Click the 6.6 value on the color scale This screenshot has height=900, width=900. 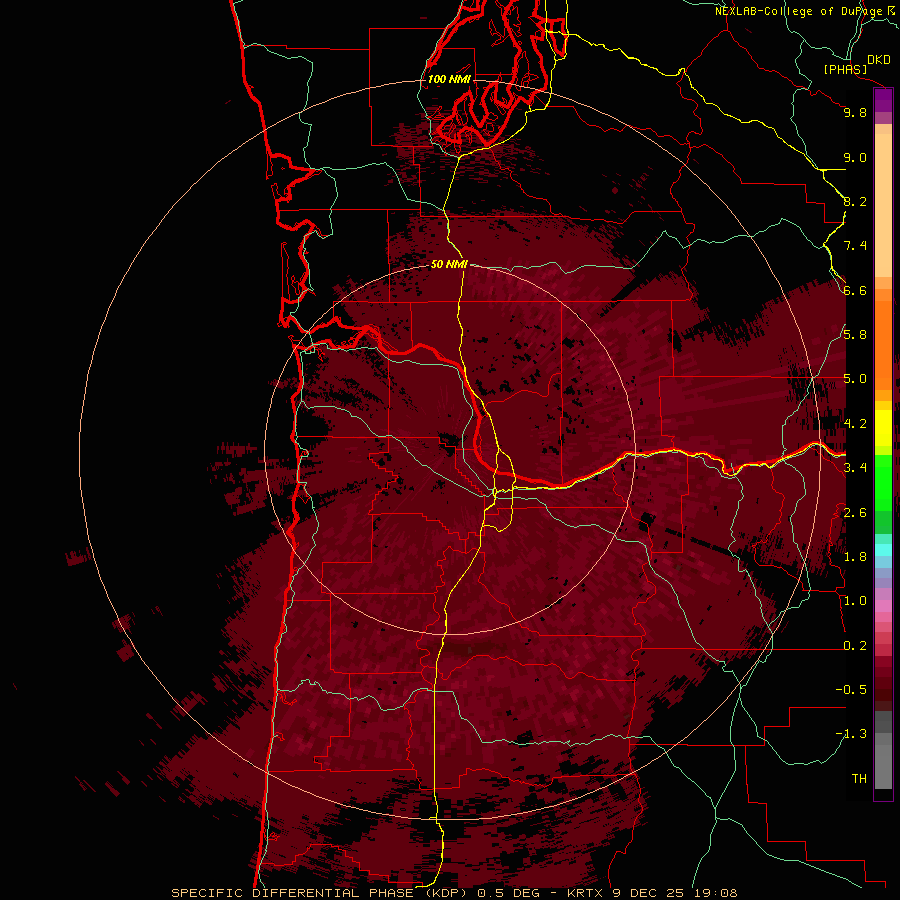855,290
